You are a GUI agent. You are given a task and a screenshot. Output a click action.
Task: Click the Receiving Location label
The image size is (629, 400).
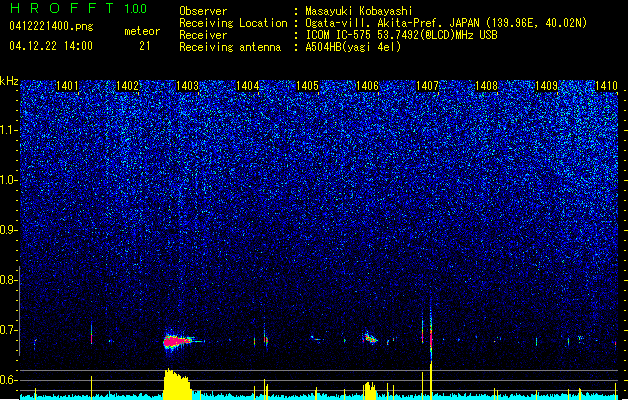233,23
